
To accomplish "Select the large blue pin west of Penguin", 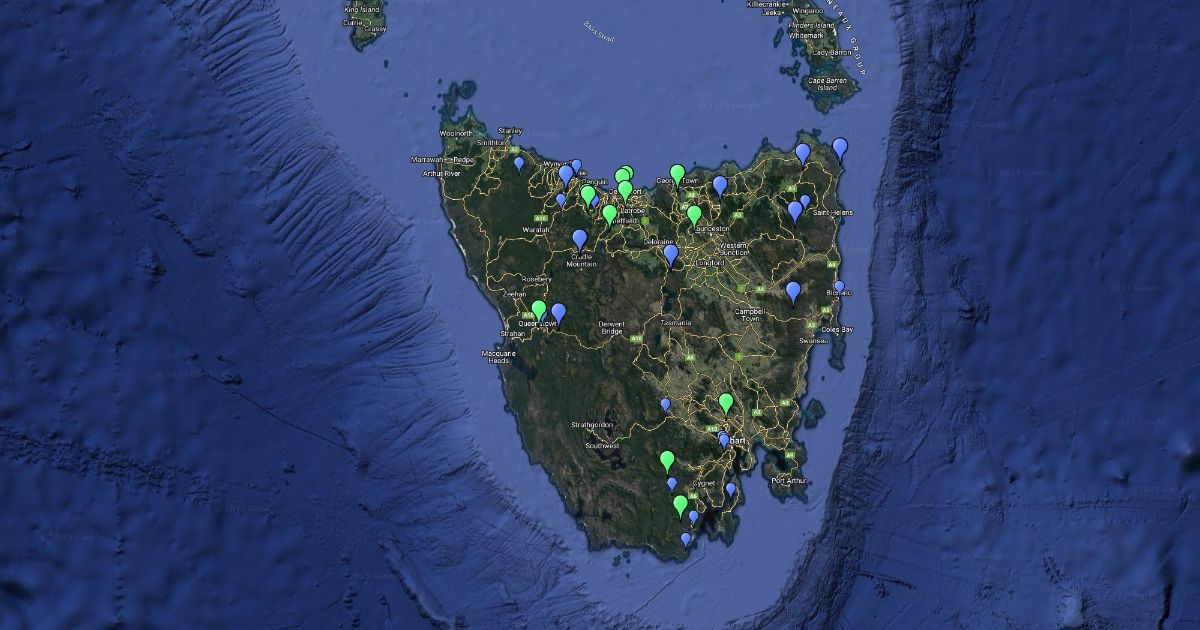I will pos(565,175).
